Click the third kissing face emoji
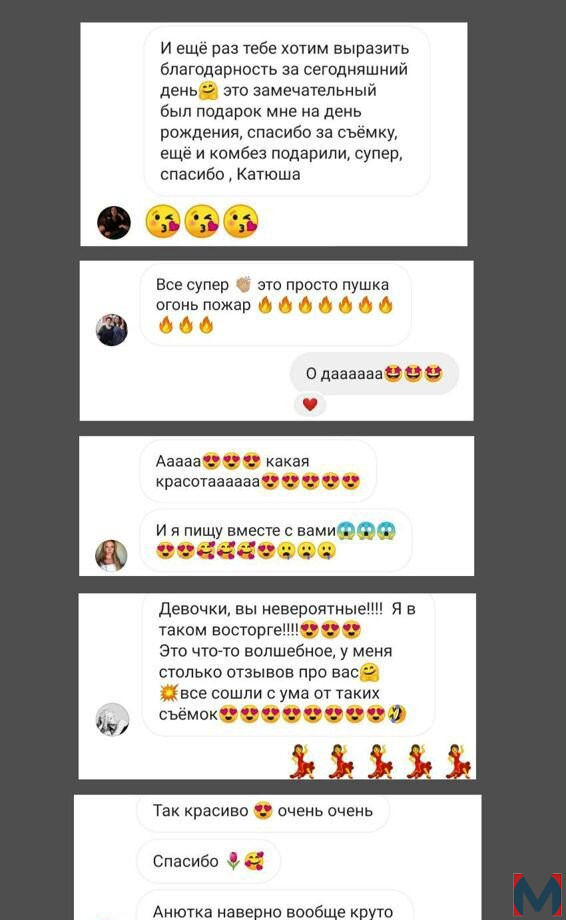 (241, 221)
